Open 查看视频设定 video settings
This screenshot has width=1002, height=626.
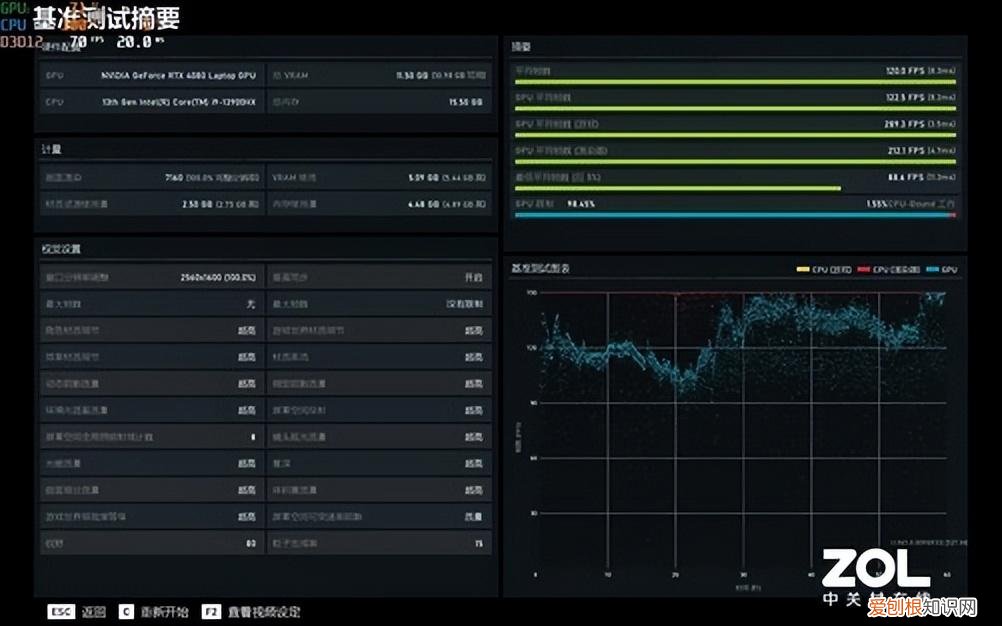[264, 611]
